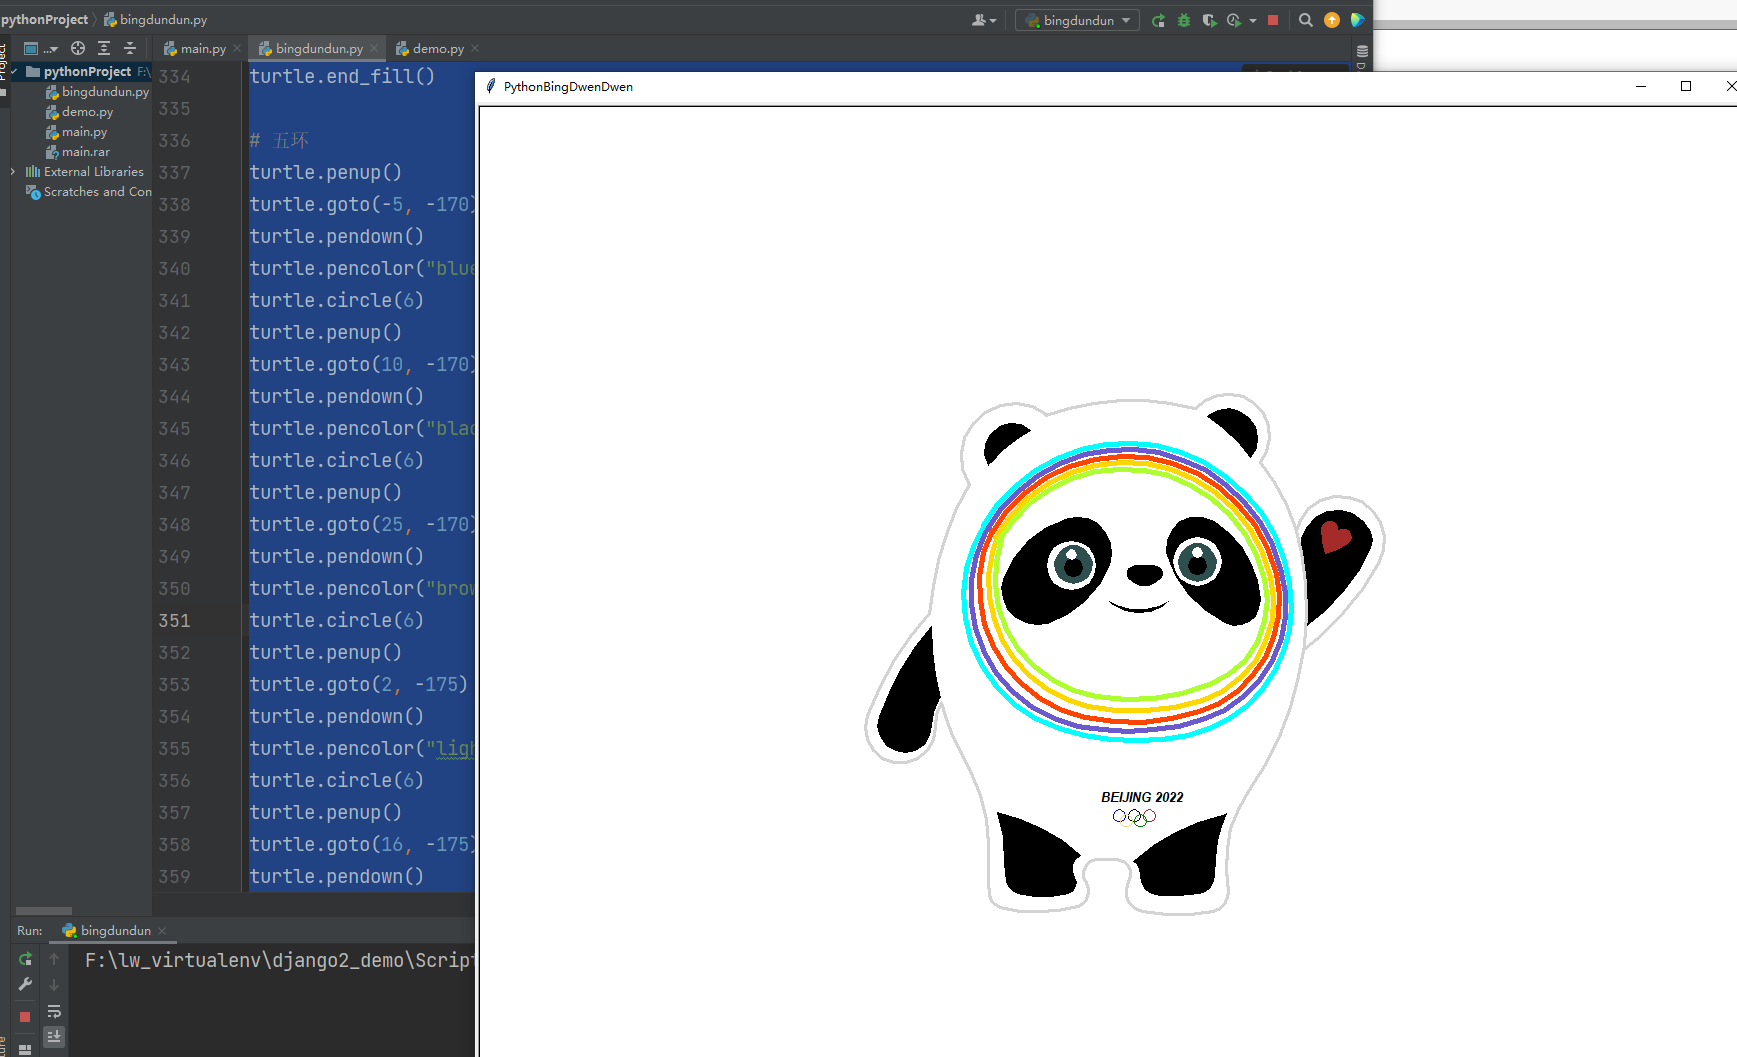Open the user account dropdown in toolbar
This screenshot has height=1057, width=1737.
point(984,20)
